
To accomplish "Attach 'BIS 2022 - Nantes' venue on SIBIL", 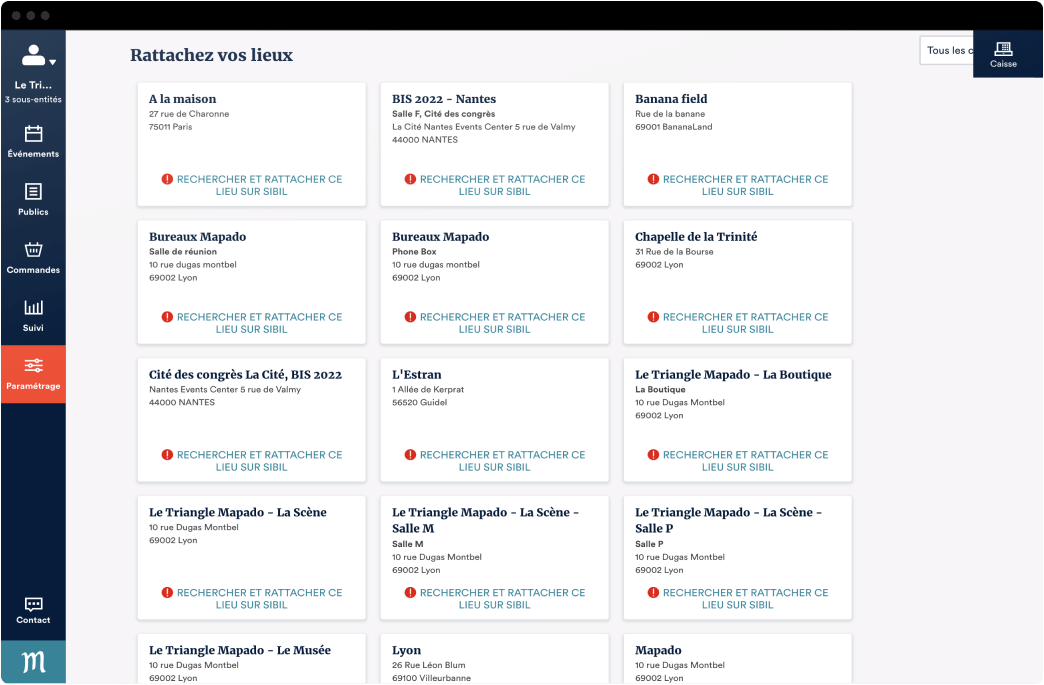I will click(495, 185).
